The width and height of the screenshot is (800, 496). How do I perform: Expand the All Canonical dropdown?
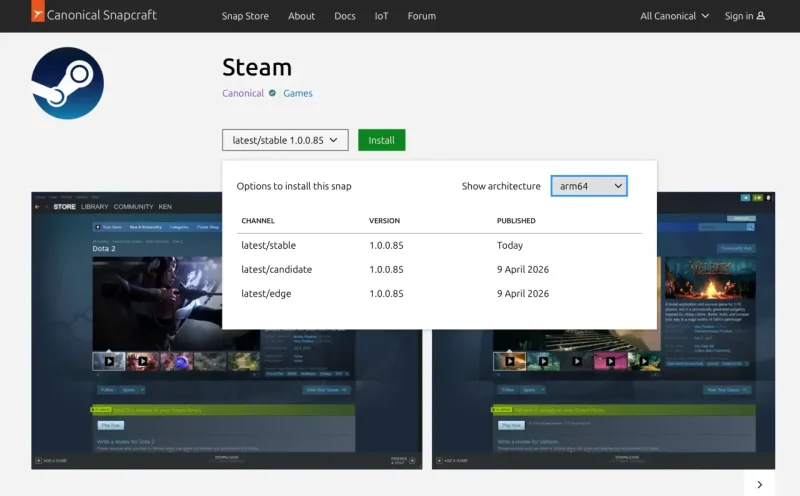pyautogui.click(x=674, y=16)
